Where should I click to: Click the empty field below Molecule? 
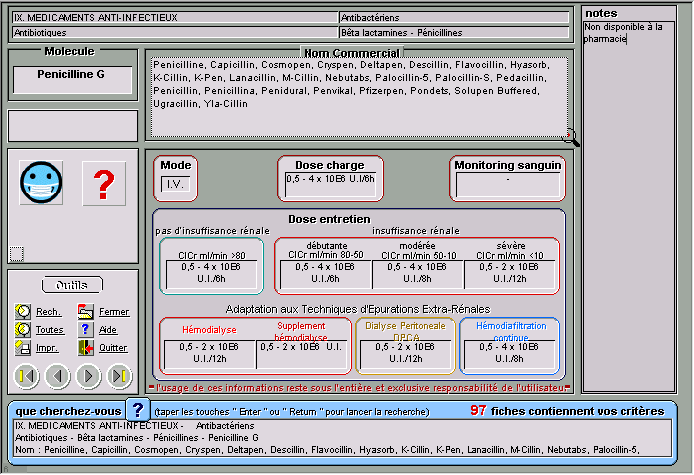tap(73, 126)
